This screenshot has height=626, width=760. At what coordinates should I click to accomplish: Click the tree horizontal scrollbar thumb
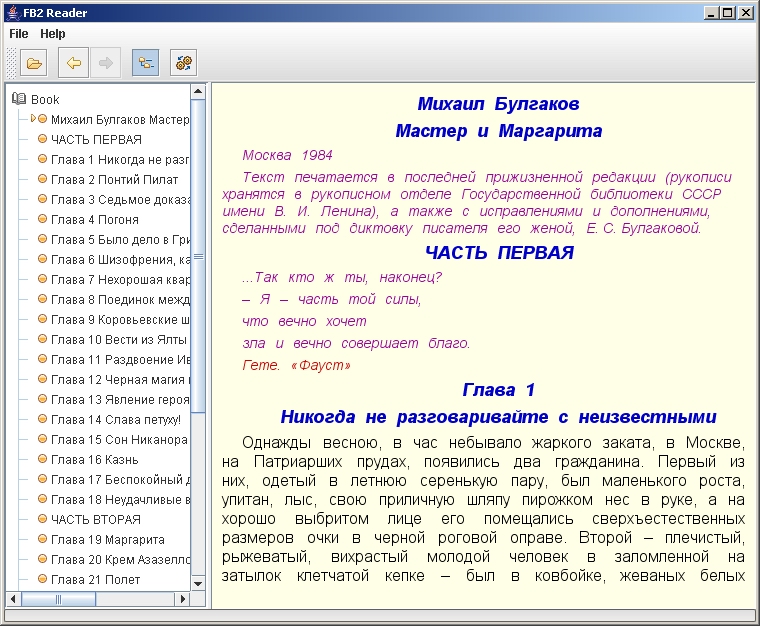[x=58, y=599]
